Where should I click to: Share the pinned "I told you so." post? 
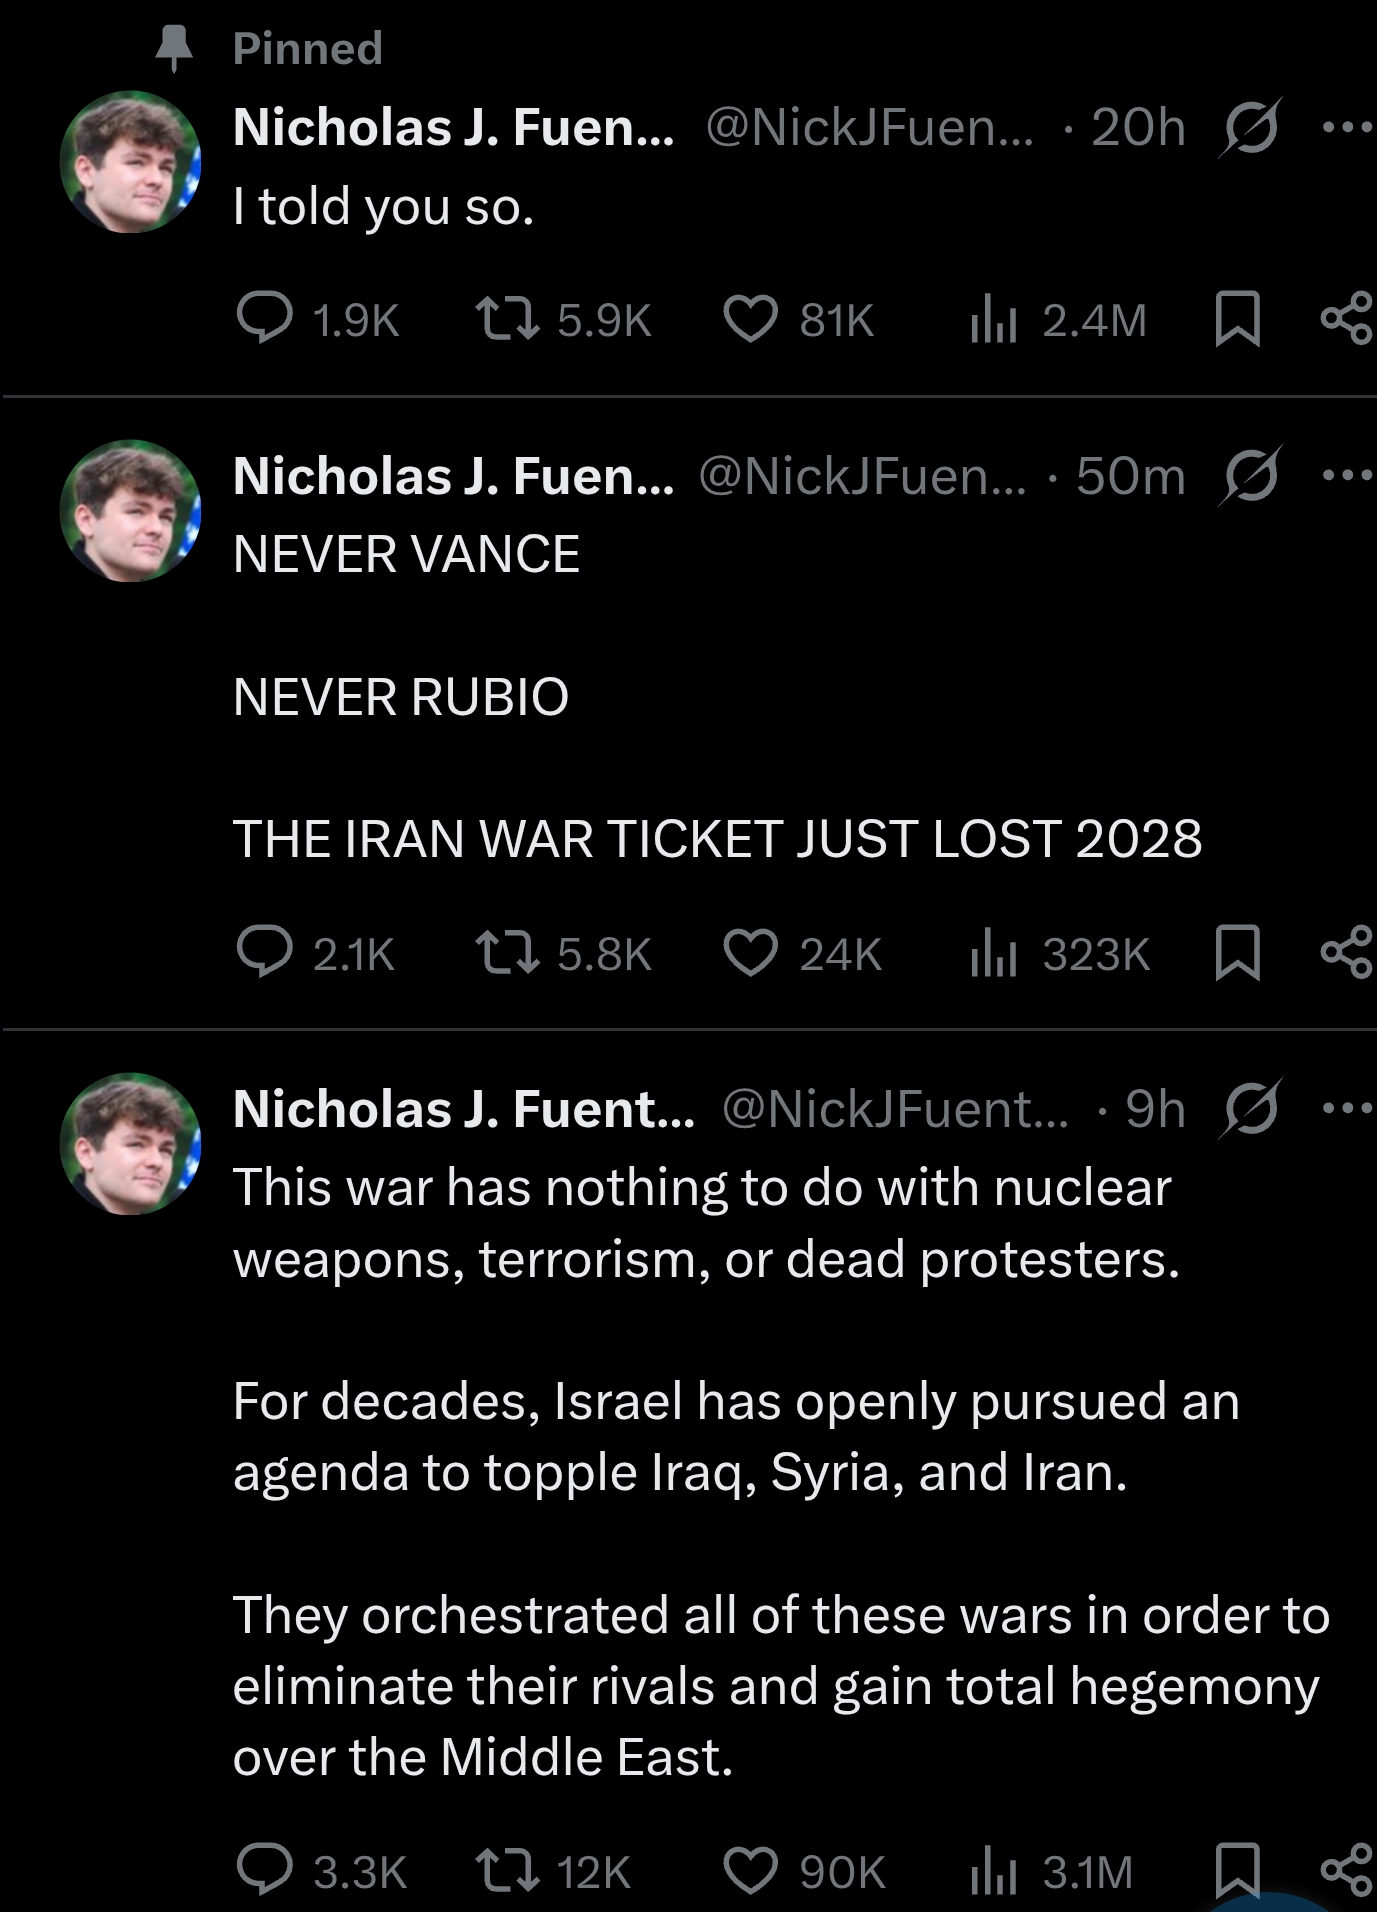pyautogui.click(x=1346, y=318)
